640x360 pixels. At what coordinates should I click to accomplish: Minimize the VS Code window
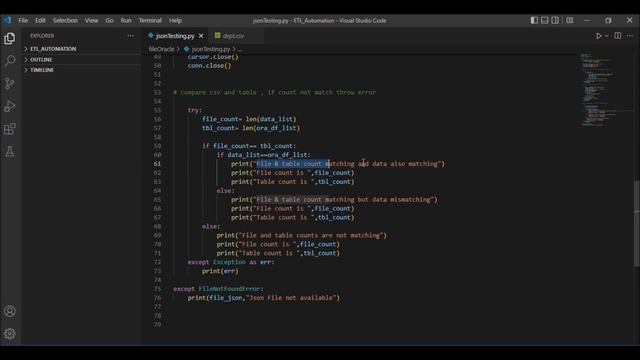[x=587, y=20]
